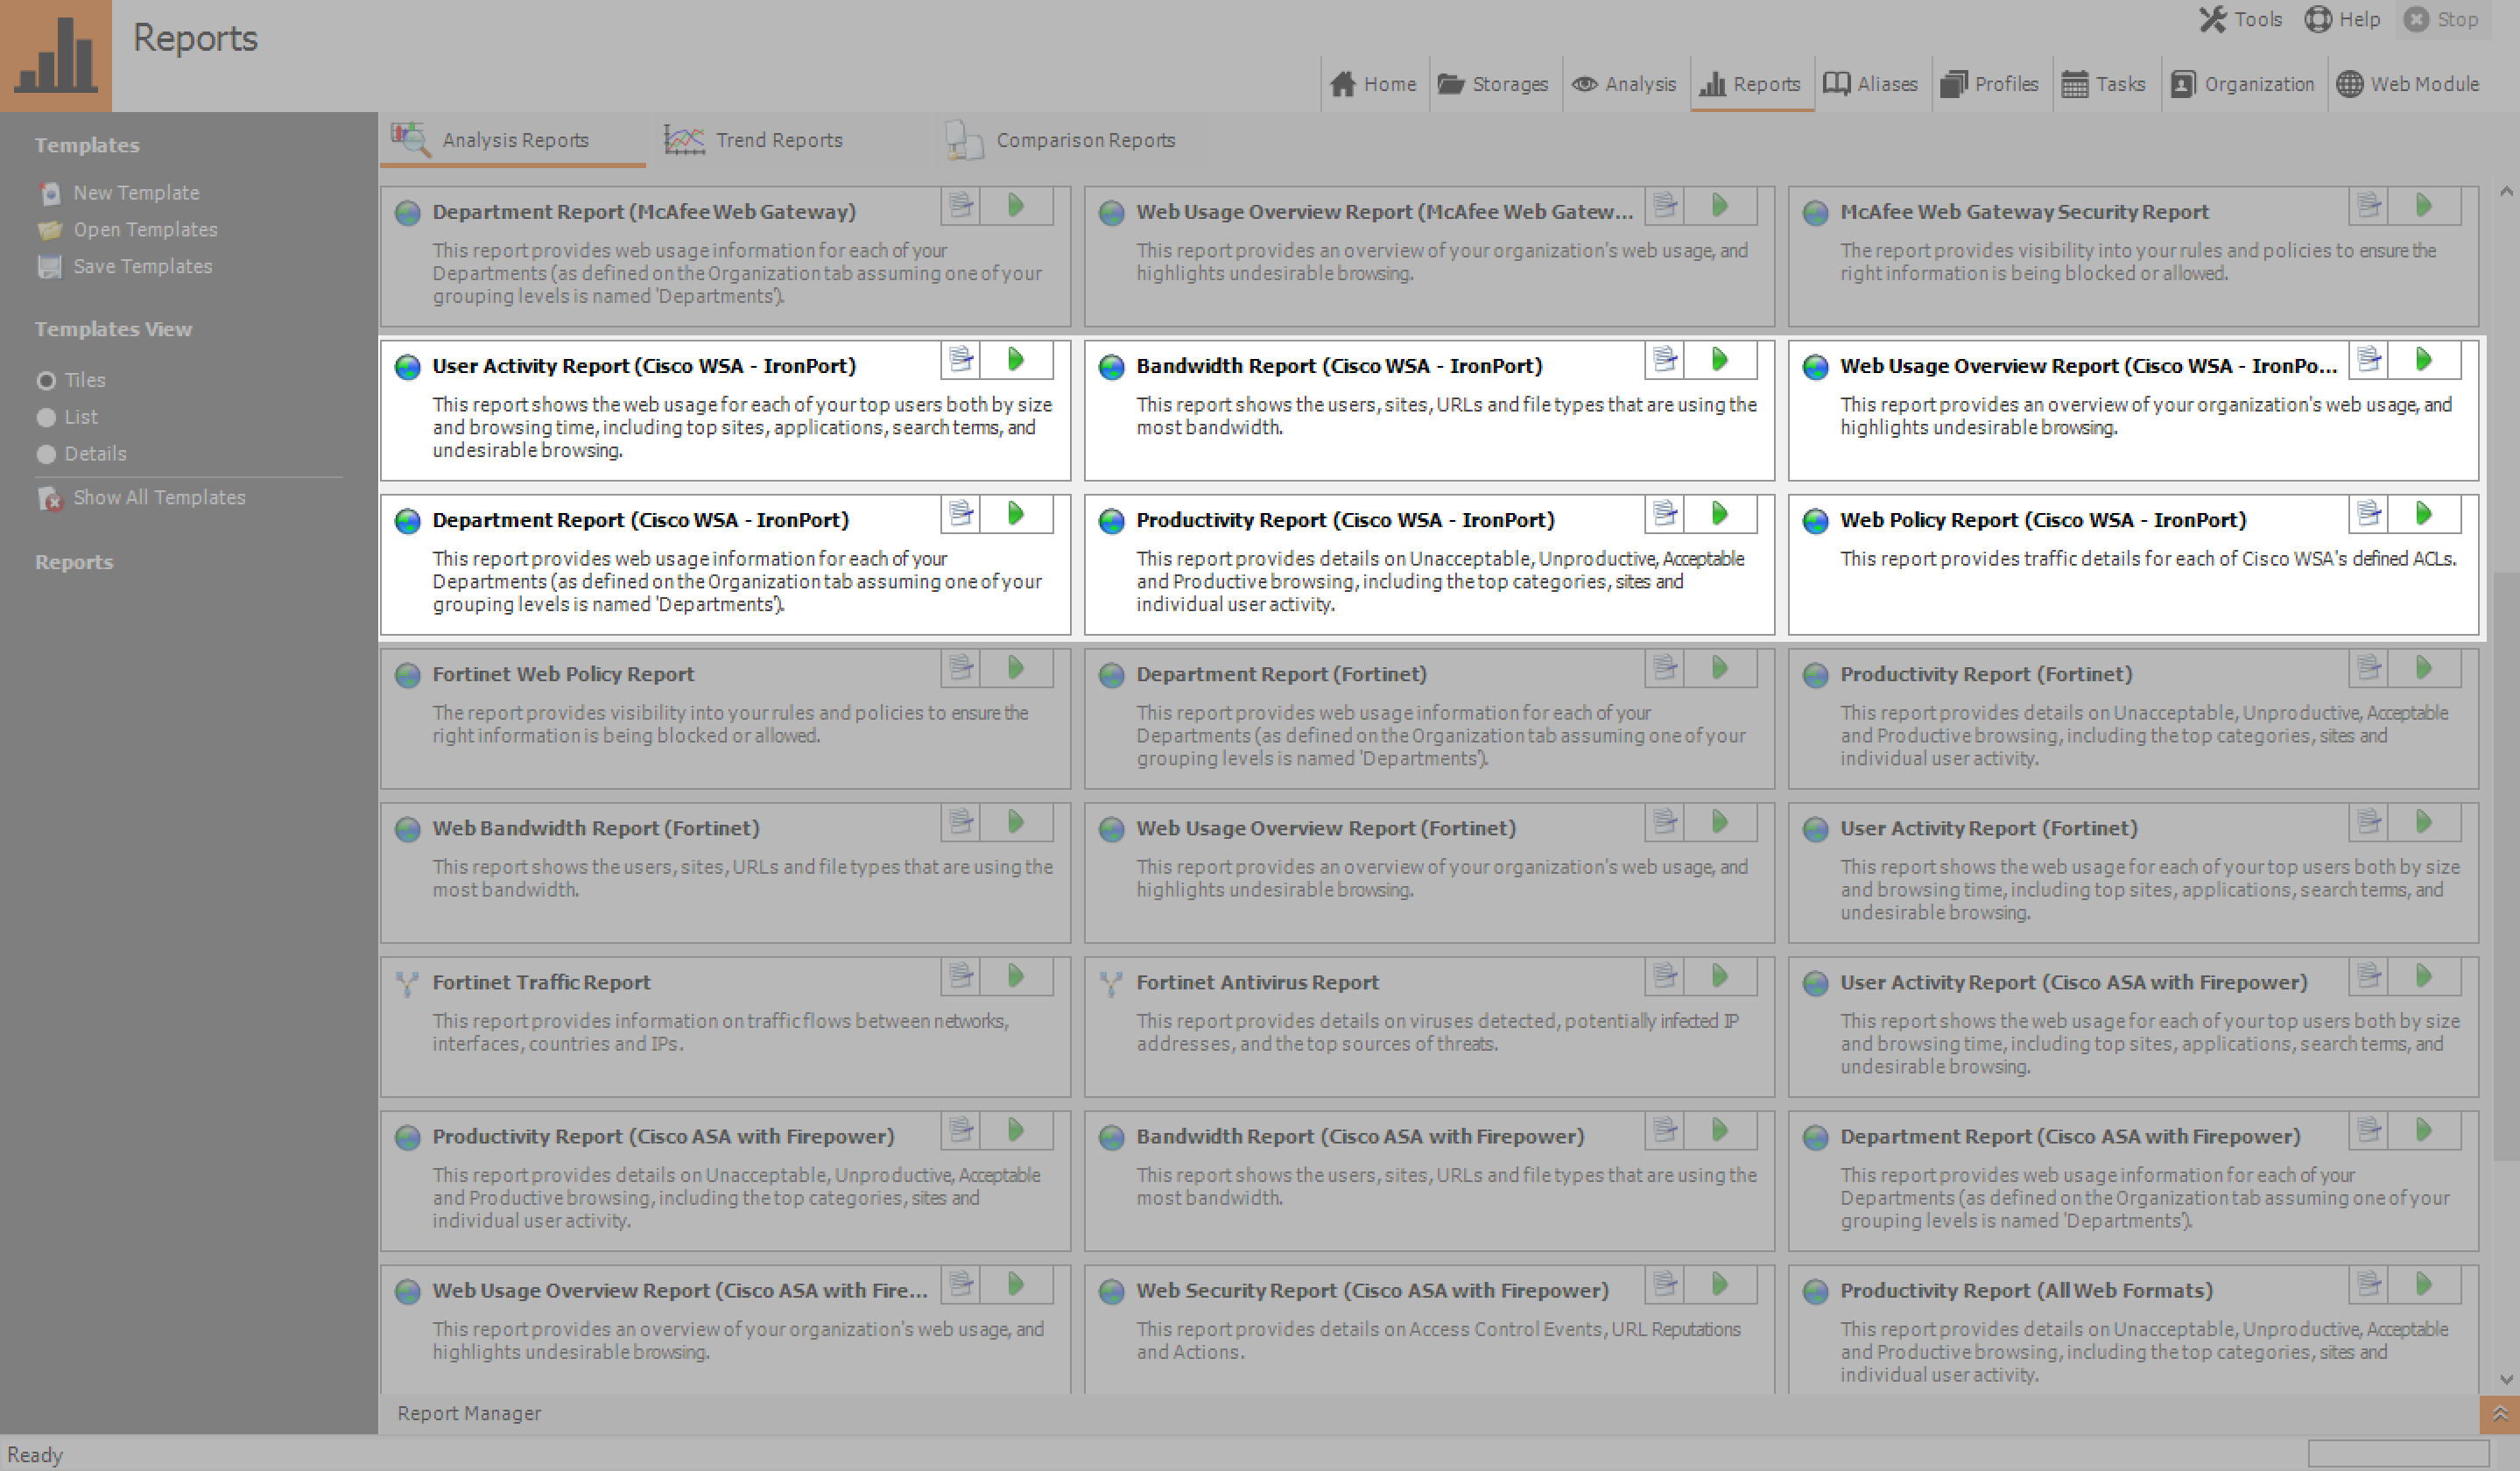Run the Department Report (McAfee Web Gateway)

[1016, 206]
